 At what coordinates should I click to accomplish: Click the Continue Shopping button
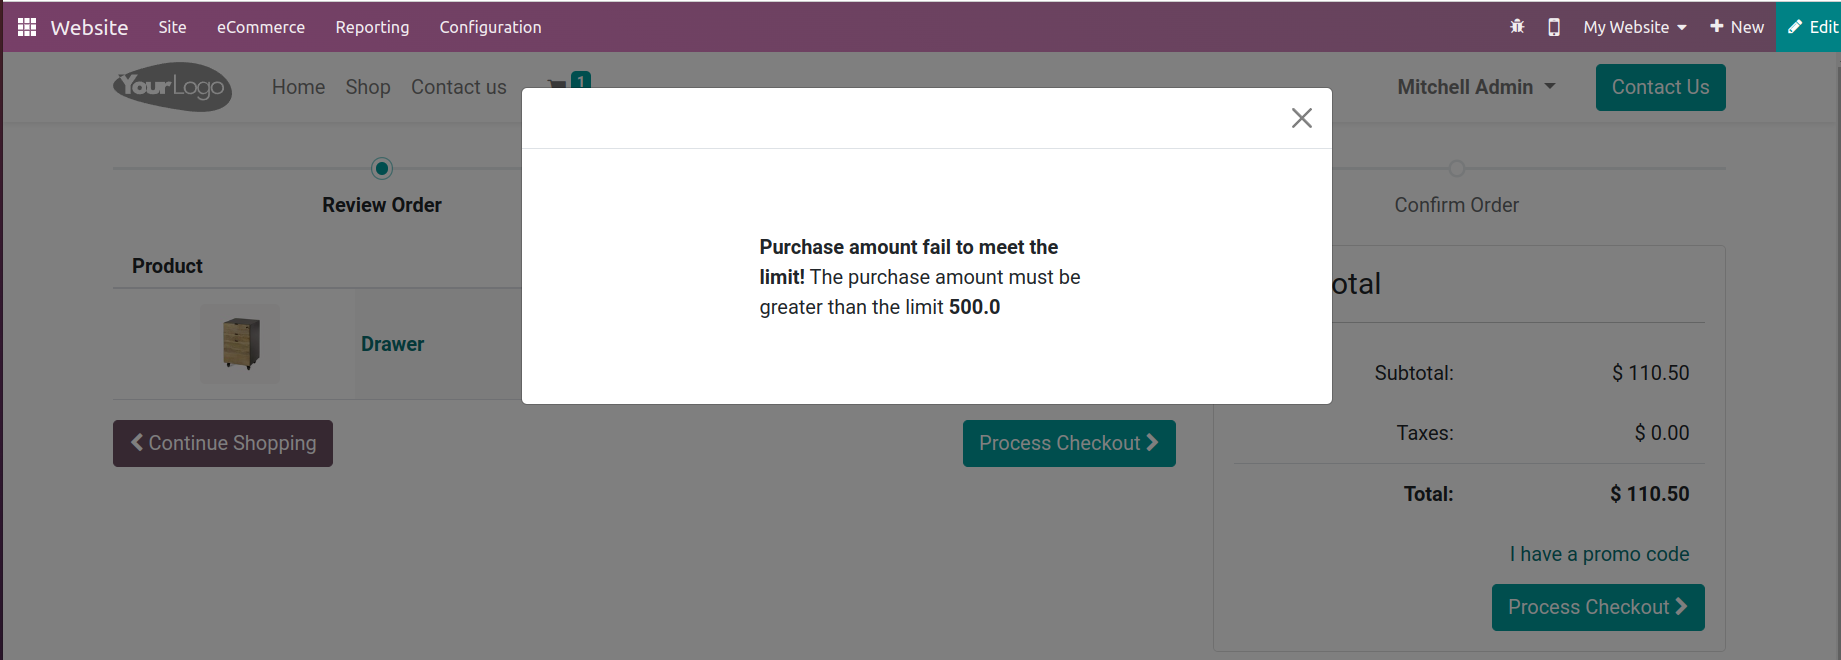point(223,443)
